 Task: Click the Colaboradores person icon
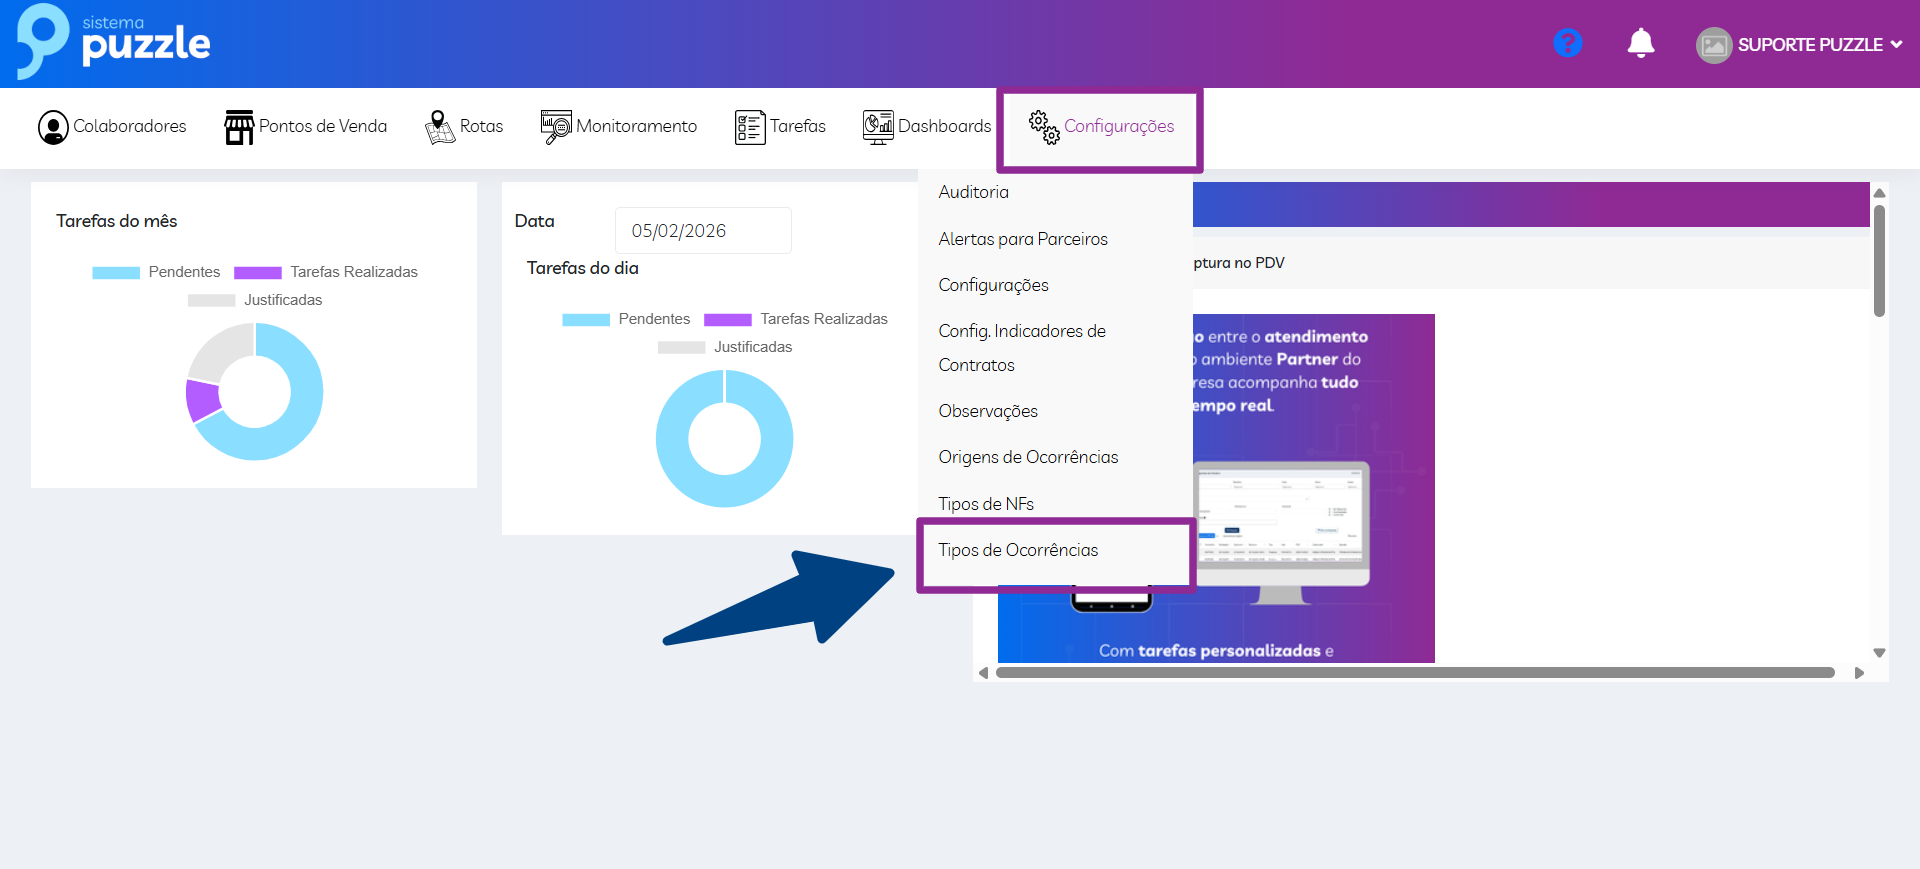pyautogui.click(x=53, y=127)
